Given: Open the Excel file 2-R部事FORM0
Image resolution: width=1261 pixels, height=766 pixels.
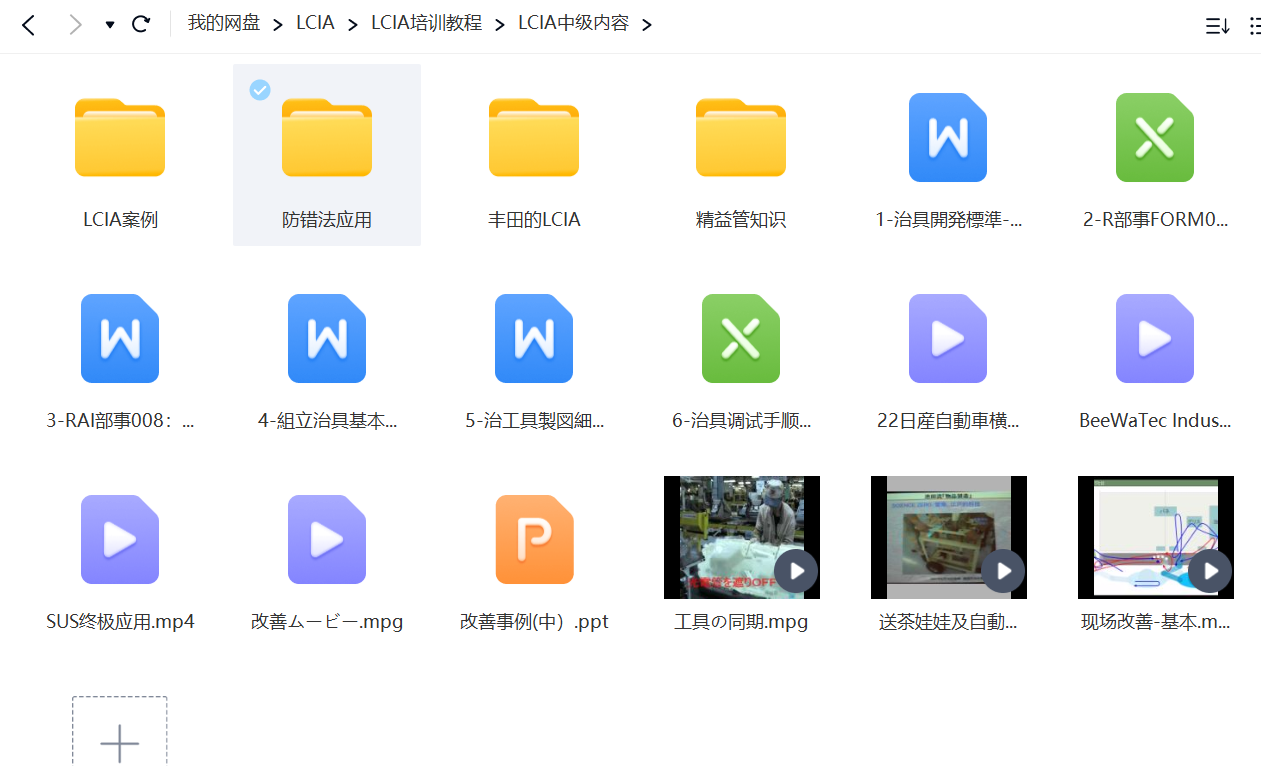Looking at the screenshot, I should tap(1154, 138).
